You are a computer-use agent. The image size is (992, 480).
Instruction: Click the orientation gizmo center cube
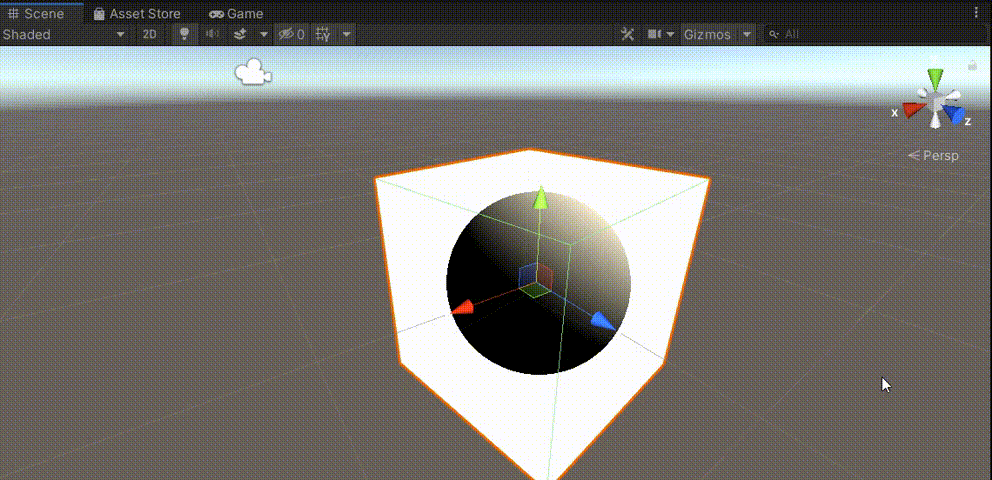tap(935, 102)
